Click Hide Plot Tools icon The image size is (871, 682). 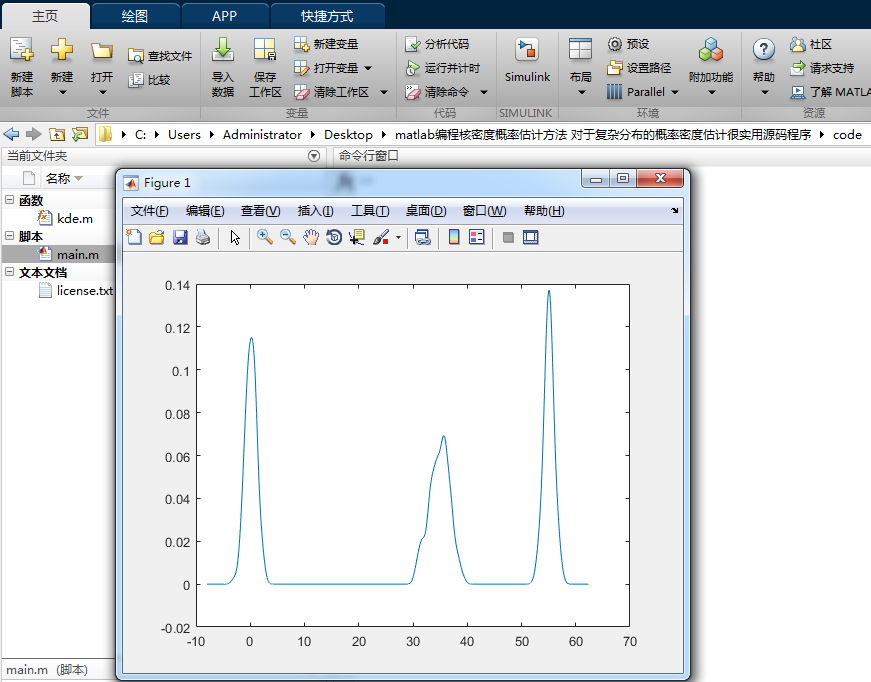[x=508, y=238]
